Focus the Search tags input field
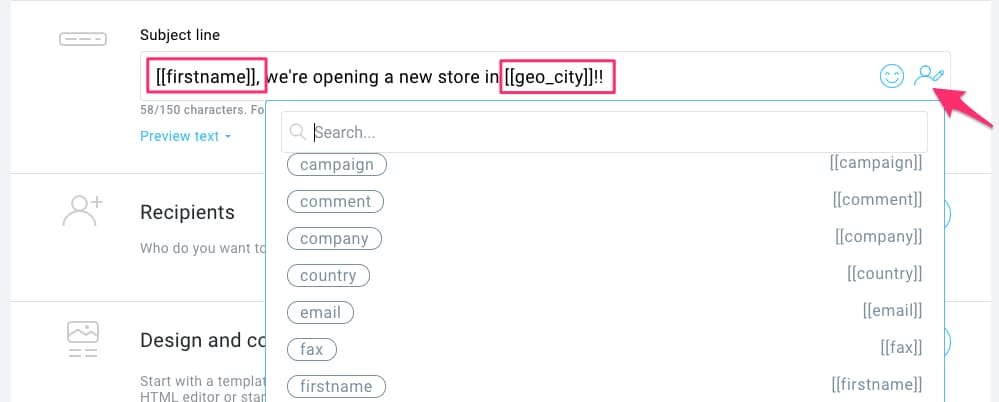This screenshot has width=999, height=402. pos(604,132)
